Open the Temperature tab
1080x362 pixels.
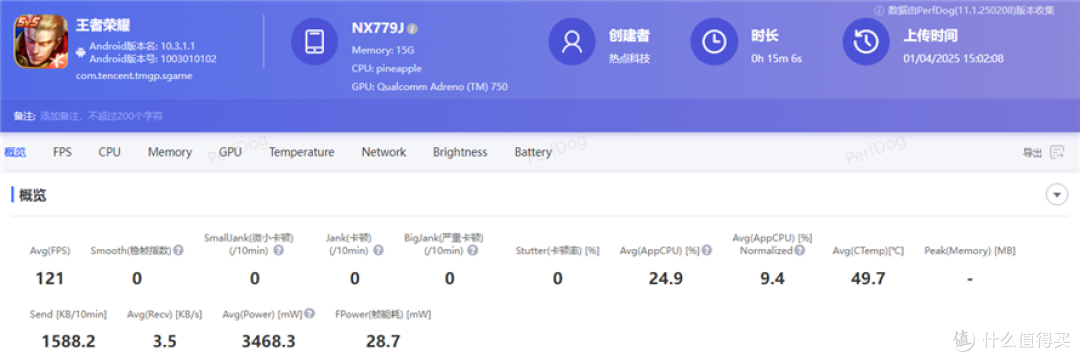(302, 152)
